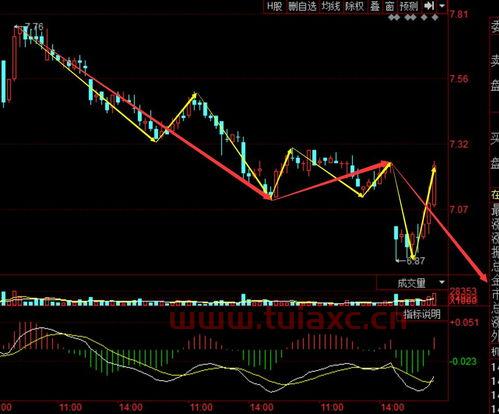The image size is (499, 414).
Task: Click the 6.87 low price marker
Action: pos(416,261)
